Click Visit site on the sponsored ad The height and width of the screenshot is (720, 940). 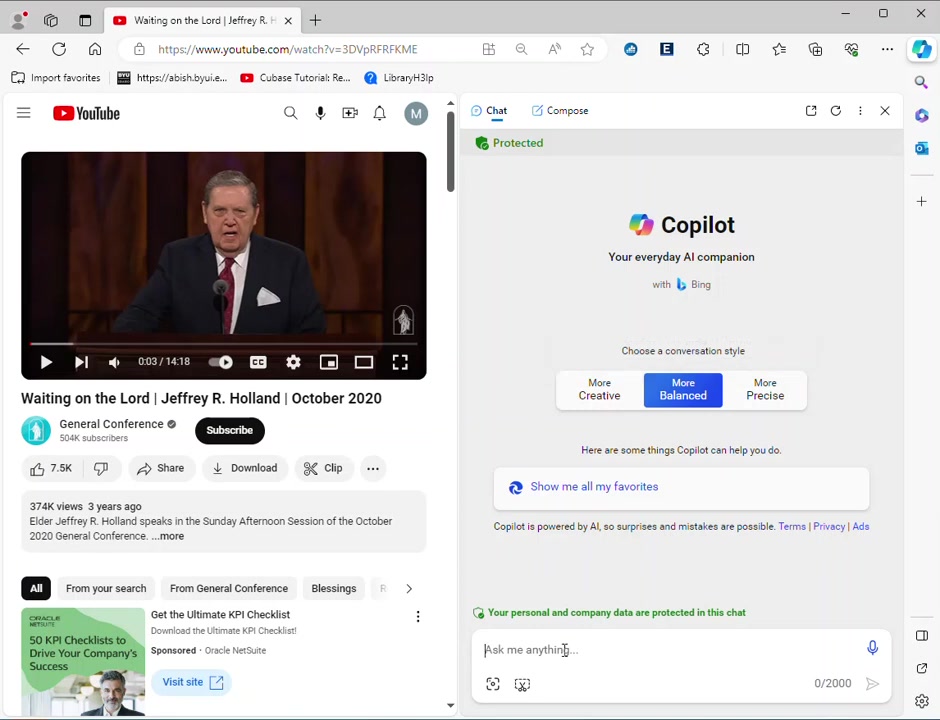click(193, 681)
